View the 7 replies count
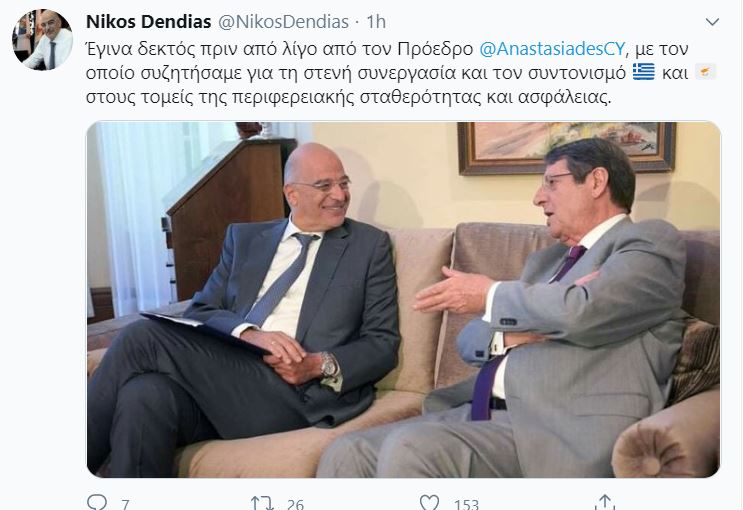Image resolution: width=743 pixels, height=510 pixels. coord(125,504)
